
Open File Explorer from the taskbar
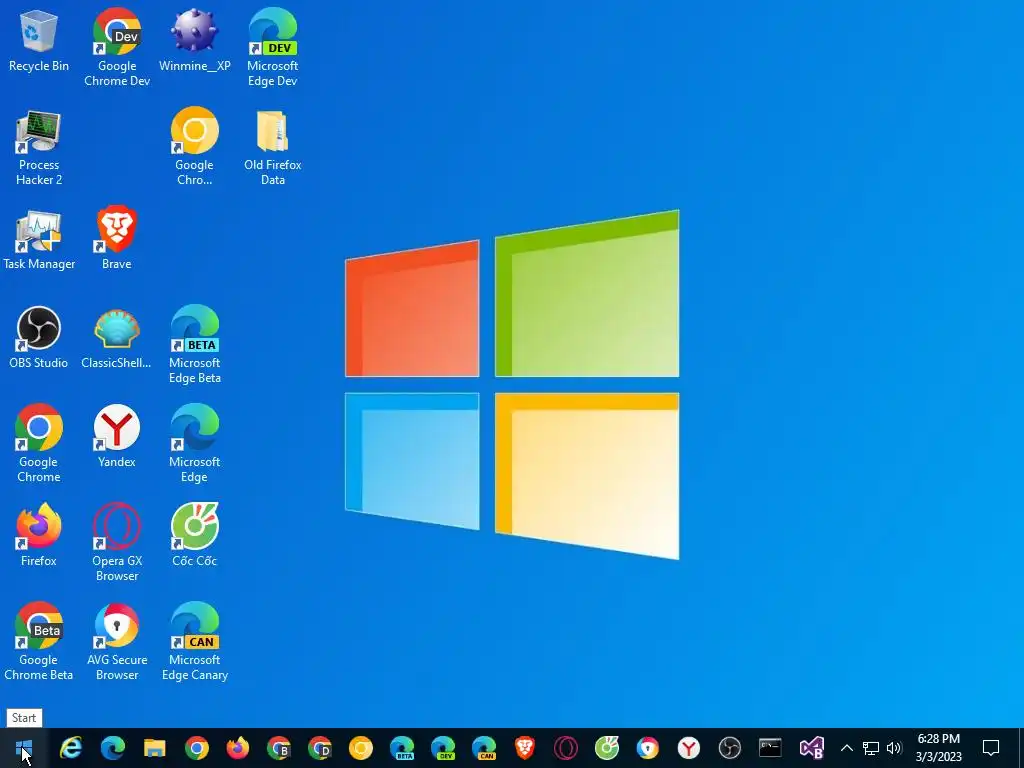[155, 748]
